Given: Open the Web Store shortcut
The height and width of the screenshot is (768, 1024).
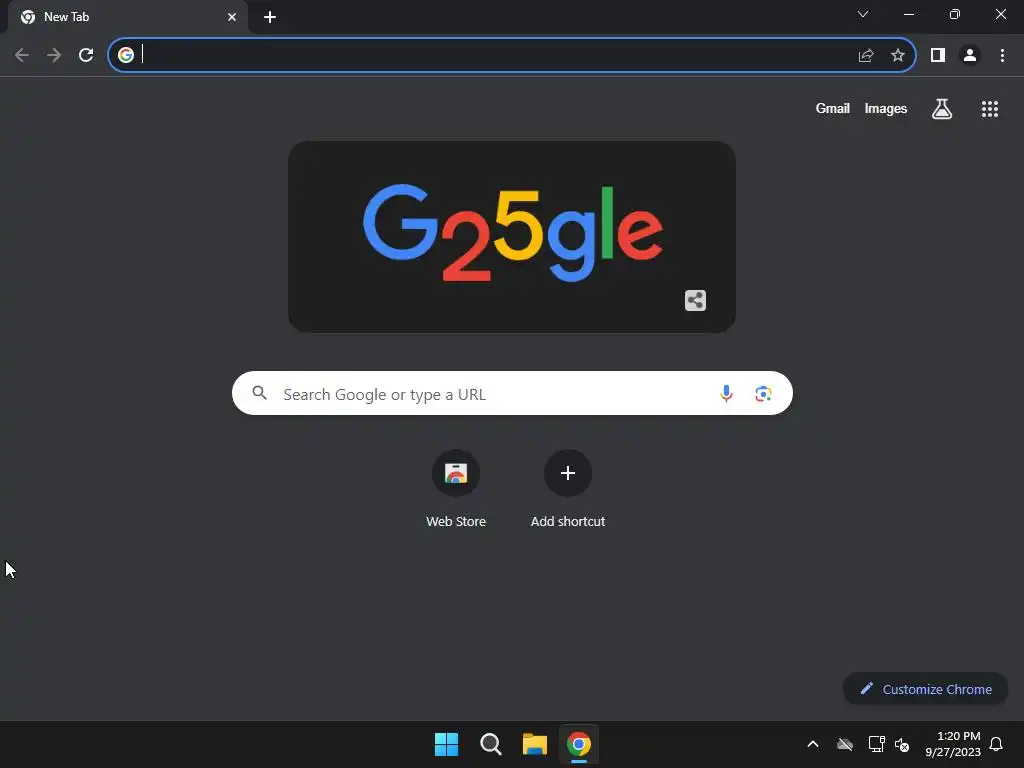Looking at the screenshot, I should click(456, 488).
